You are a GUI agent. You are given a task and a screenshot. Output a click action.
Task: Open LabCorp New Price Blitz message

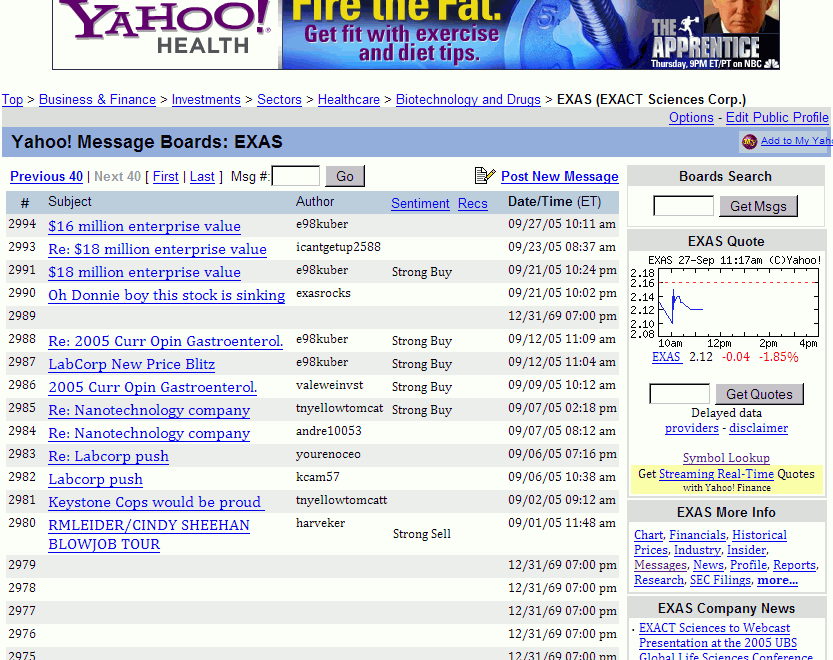[132, 364]
